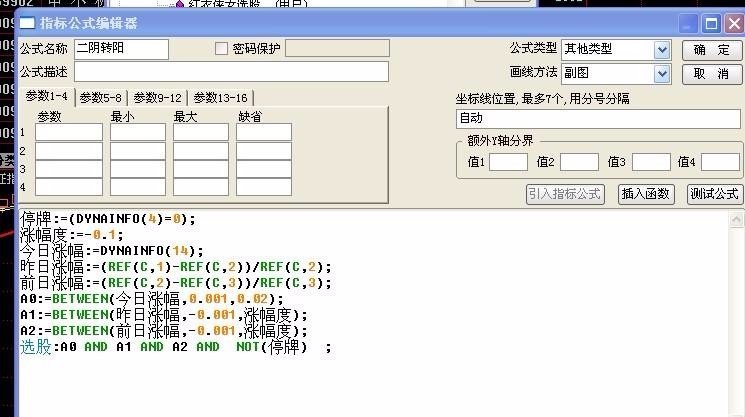This screenshot has height=417, width=745.
Task: Click the line defining 前日涨幅
Action: click(176, 283)
